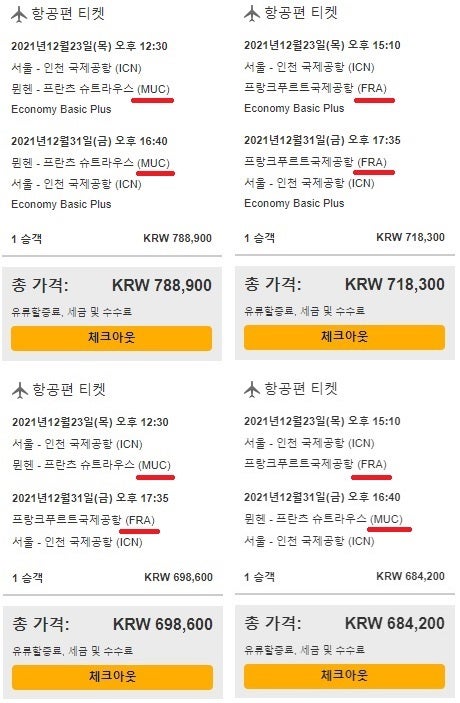The height and width of the screenshot is (703, 460).
Task: Click the airplane icon of the KRW 684,200 ticket
Action: 252,389
